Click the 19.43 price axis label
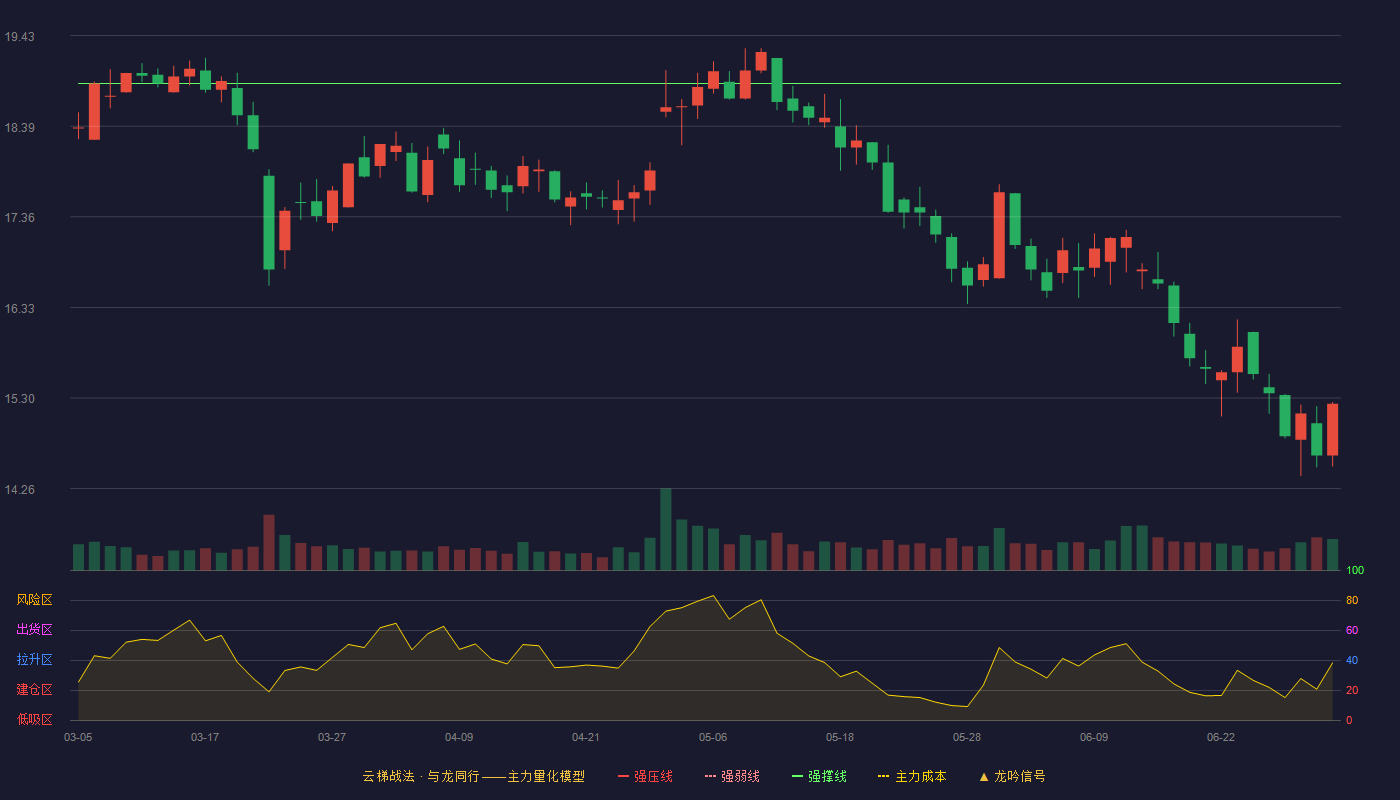Image resolution: width=1400 pixels, height=800 pixels. (x=19, y=37)
